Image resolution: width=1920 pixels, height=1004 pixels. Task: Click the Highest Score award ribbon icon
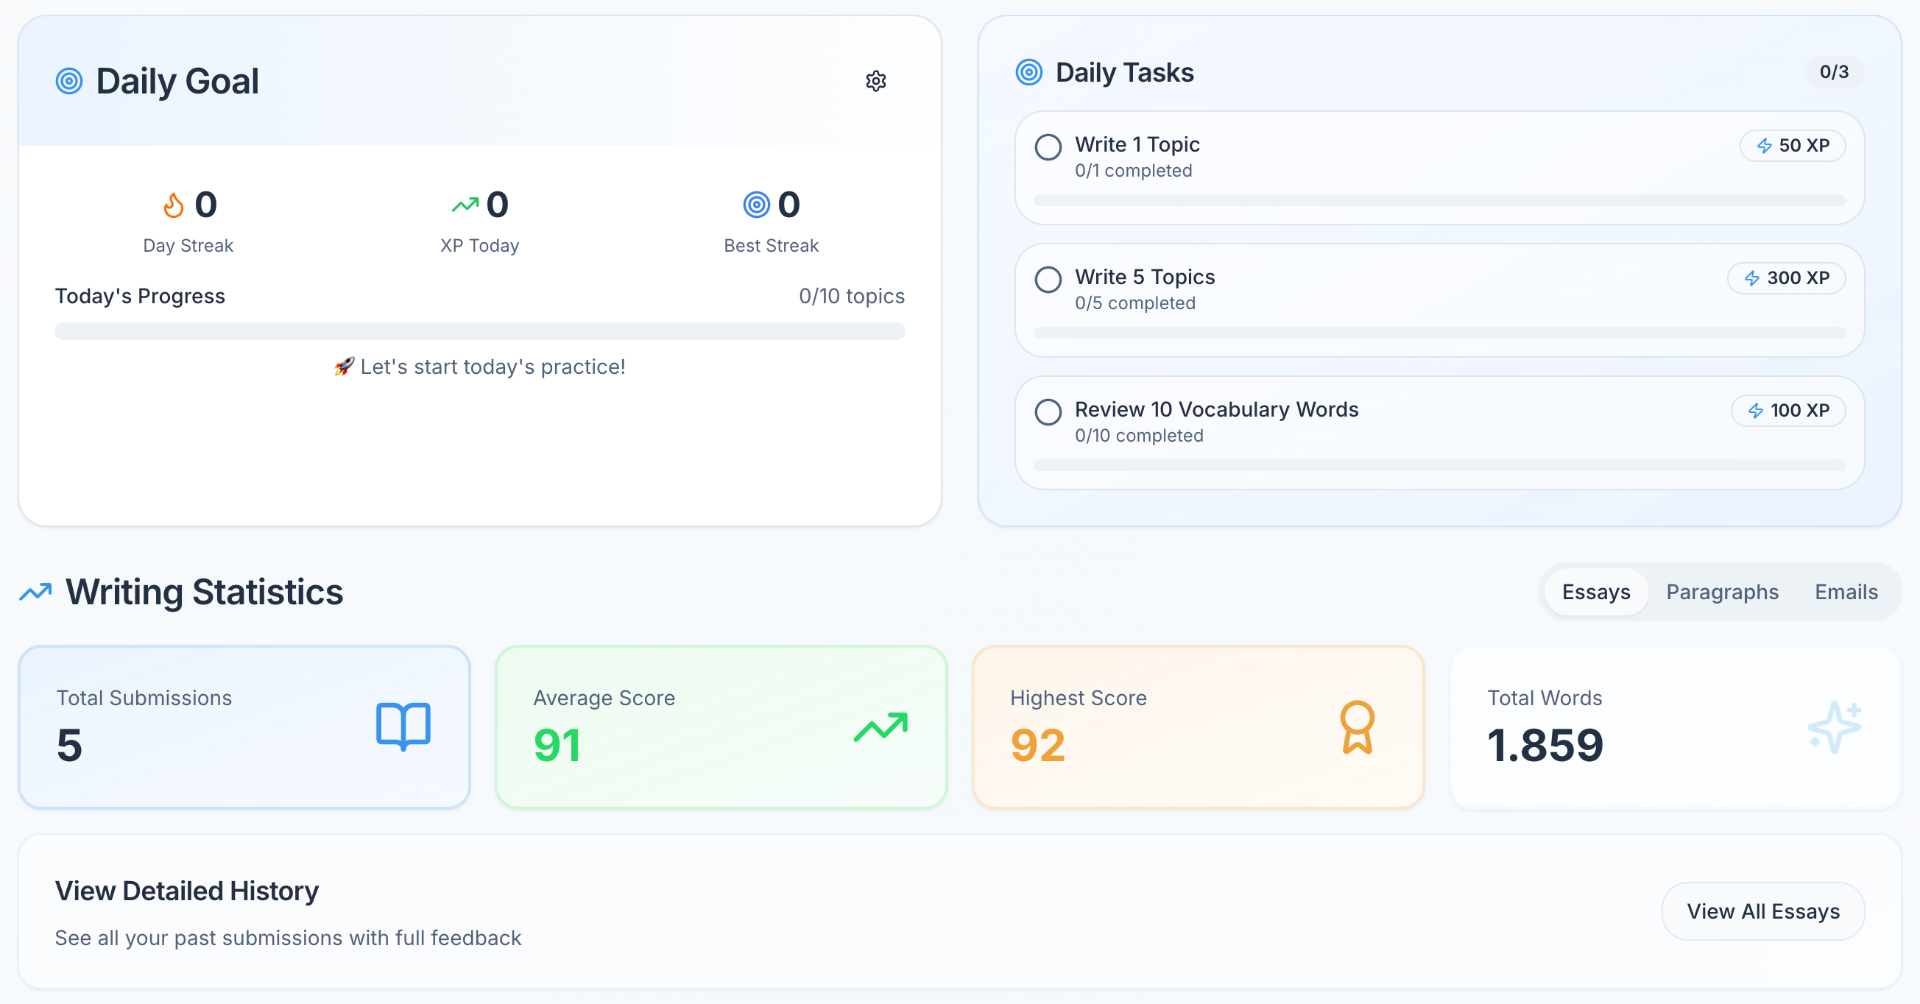click(x=1357, y=727)
